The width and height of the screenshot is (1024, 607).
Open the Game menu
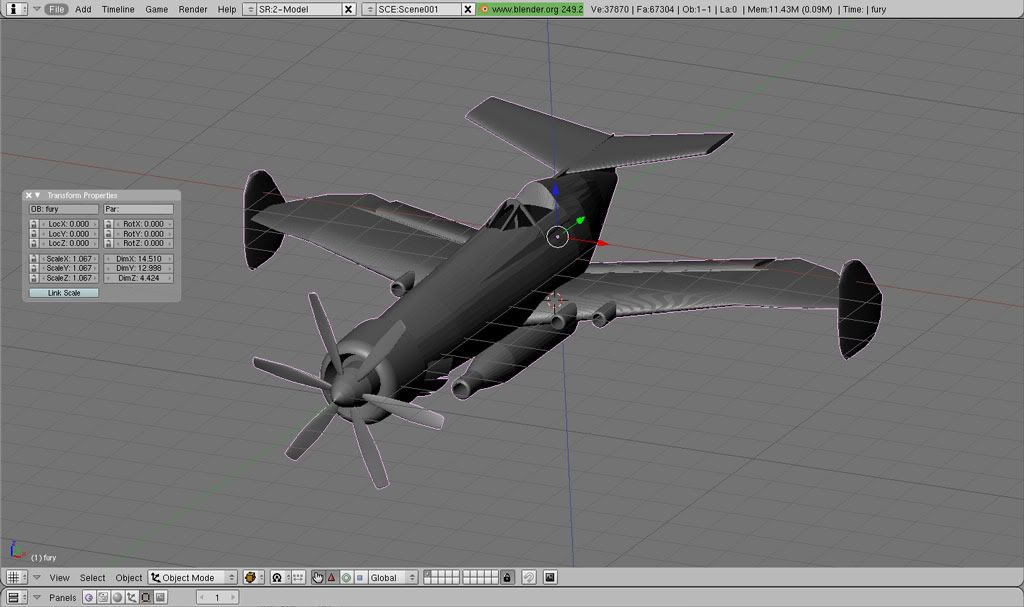[x=156, y=9]
